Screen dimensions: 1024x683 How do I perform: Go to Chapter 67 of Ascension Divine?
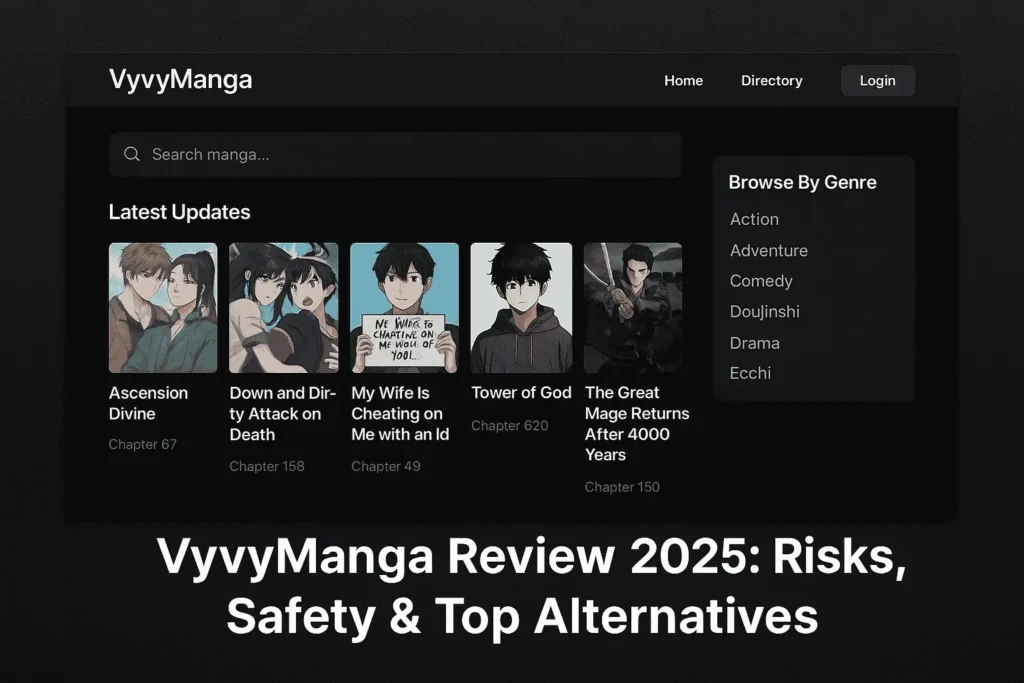[x=142, y=444]
